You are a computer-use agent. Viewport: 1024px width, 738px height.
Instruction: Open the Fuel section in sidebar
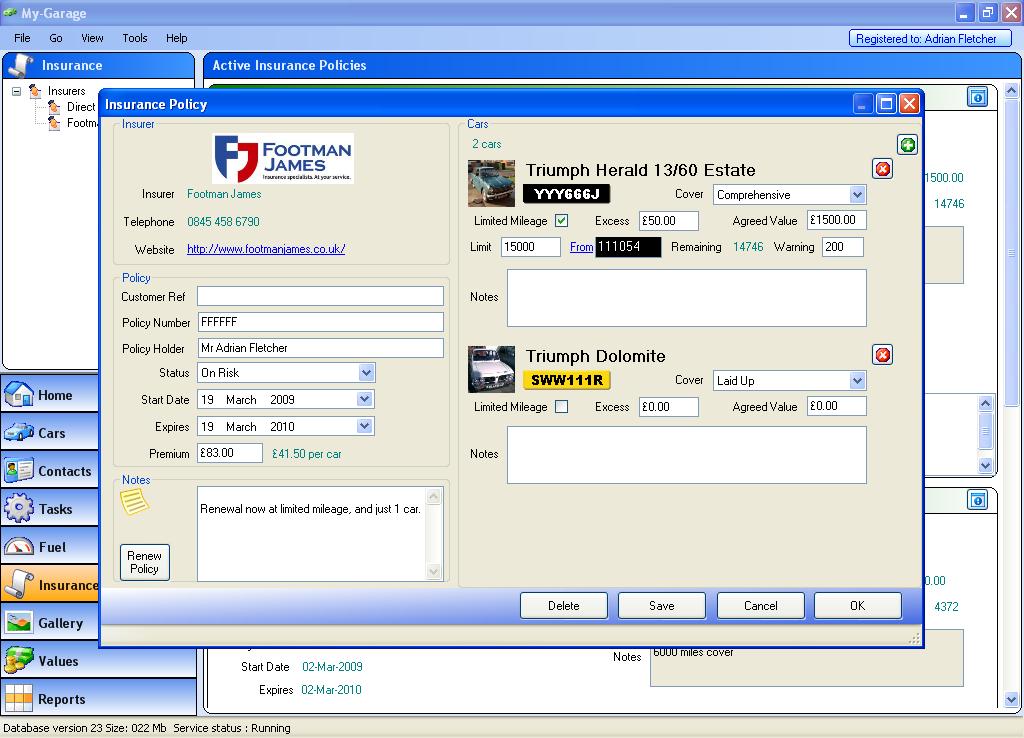52,547
